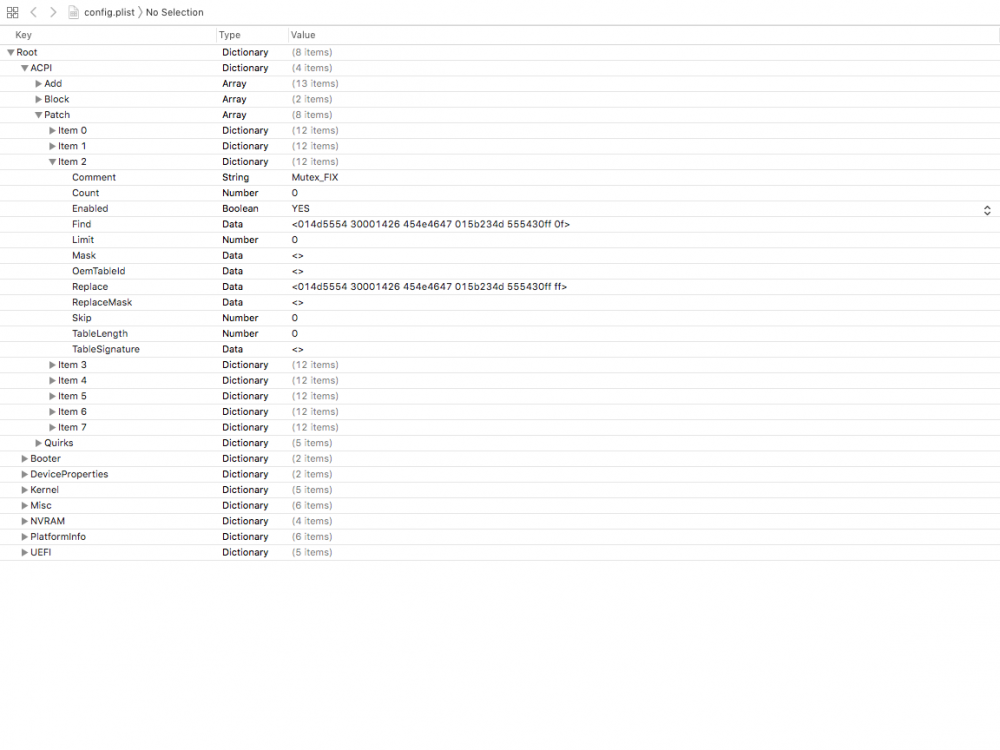Image resolution: width=1000 pixels, height=750 pixels.
Task: Click the Root (8 items) value
Action: click(312, 52)
